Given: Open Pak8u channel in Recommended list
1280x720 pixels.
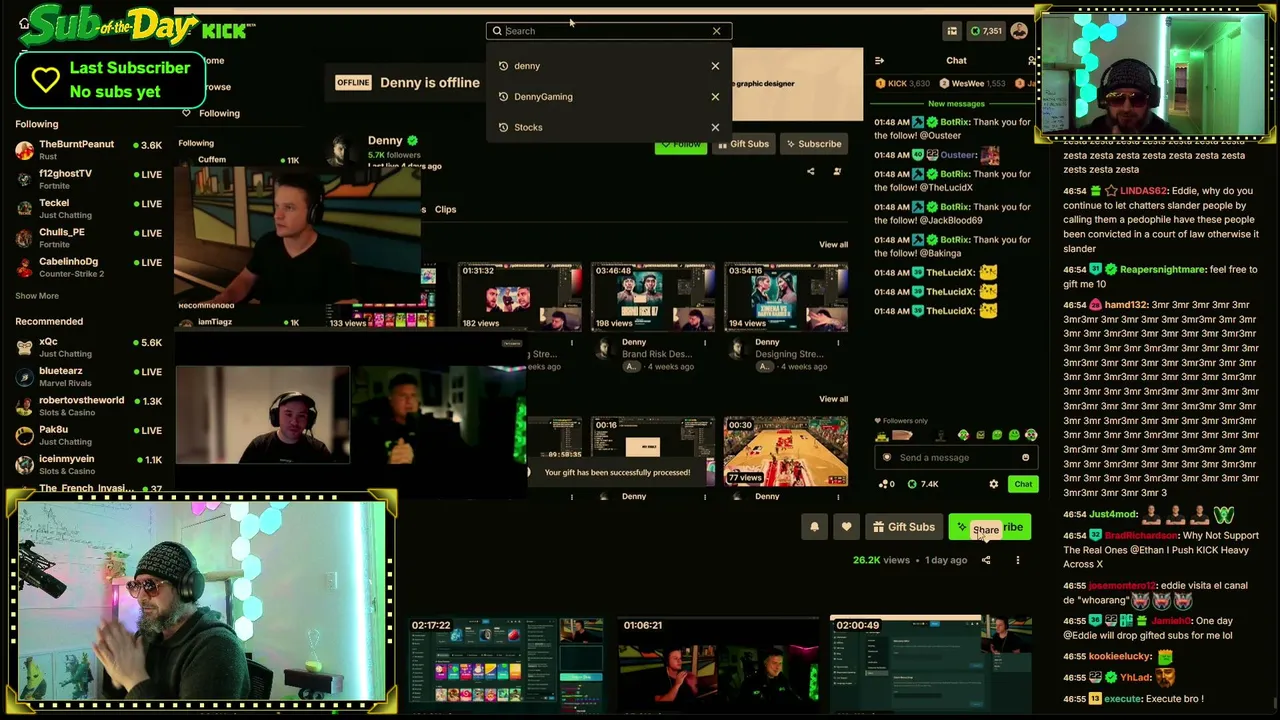Looking at the screenshot, I should [x=88, y=435].
